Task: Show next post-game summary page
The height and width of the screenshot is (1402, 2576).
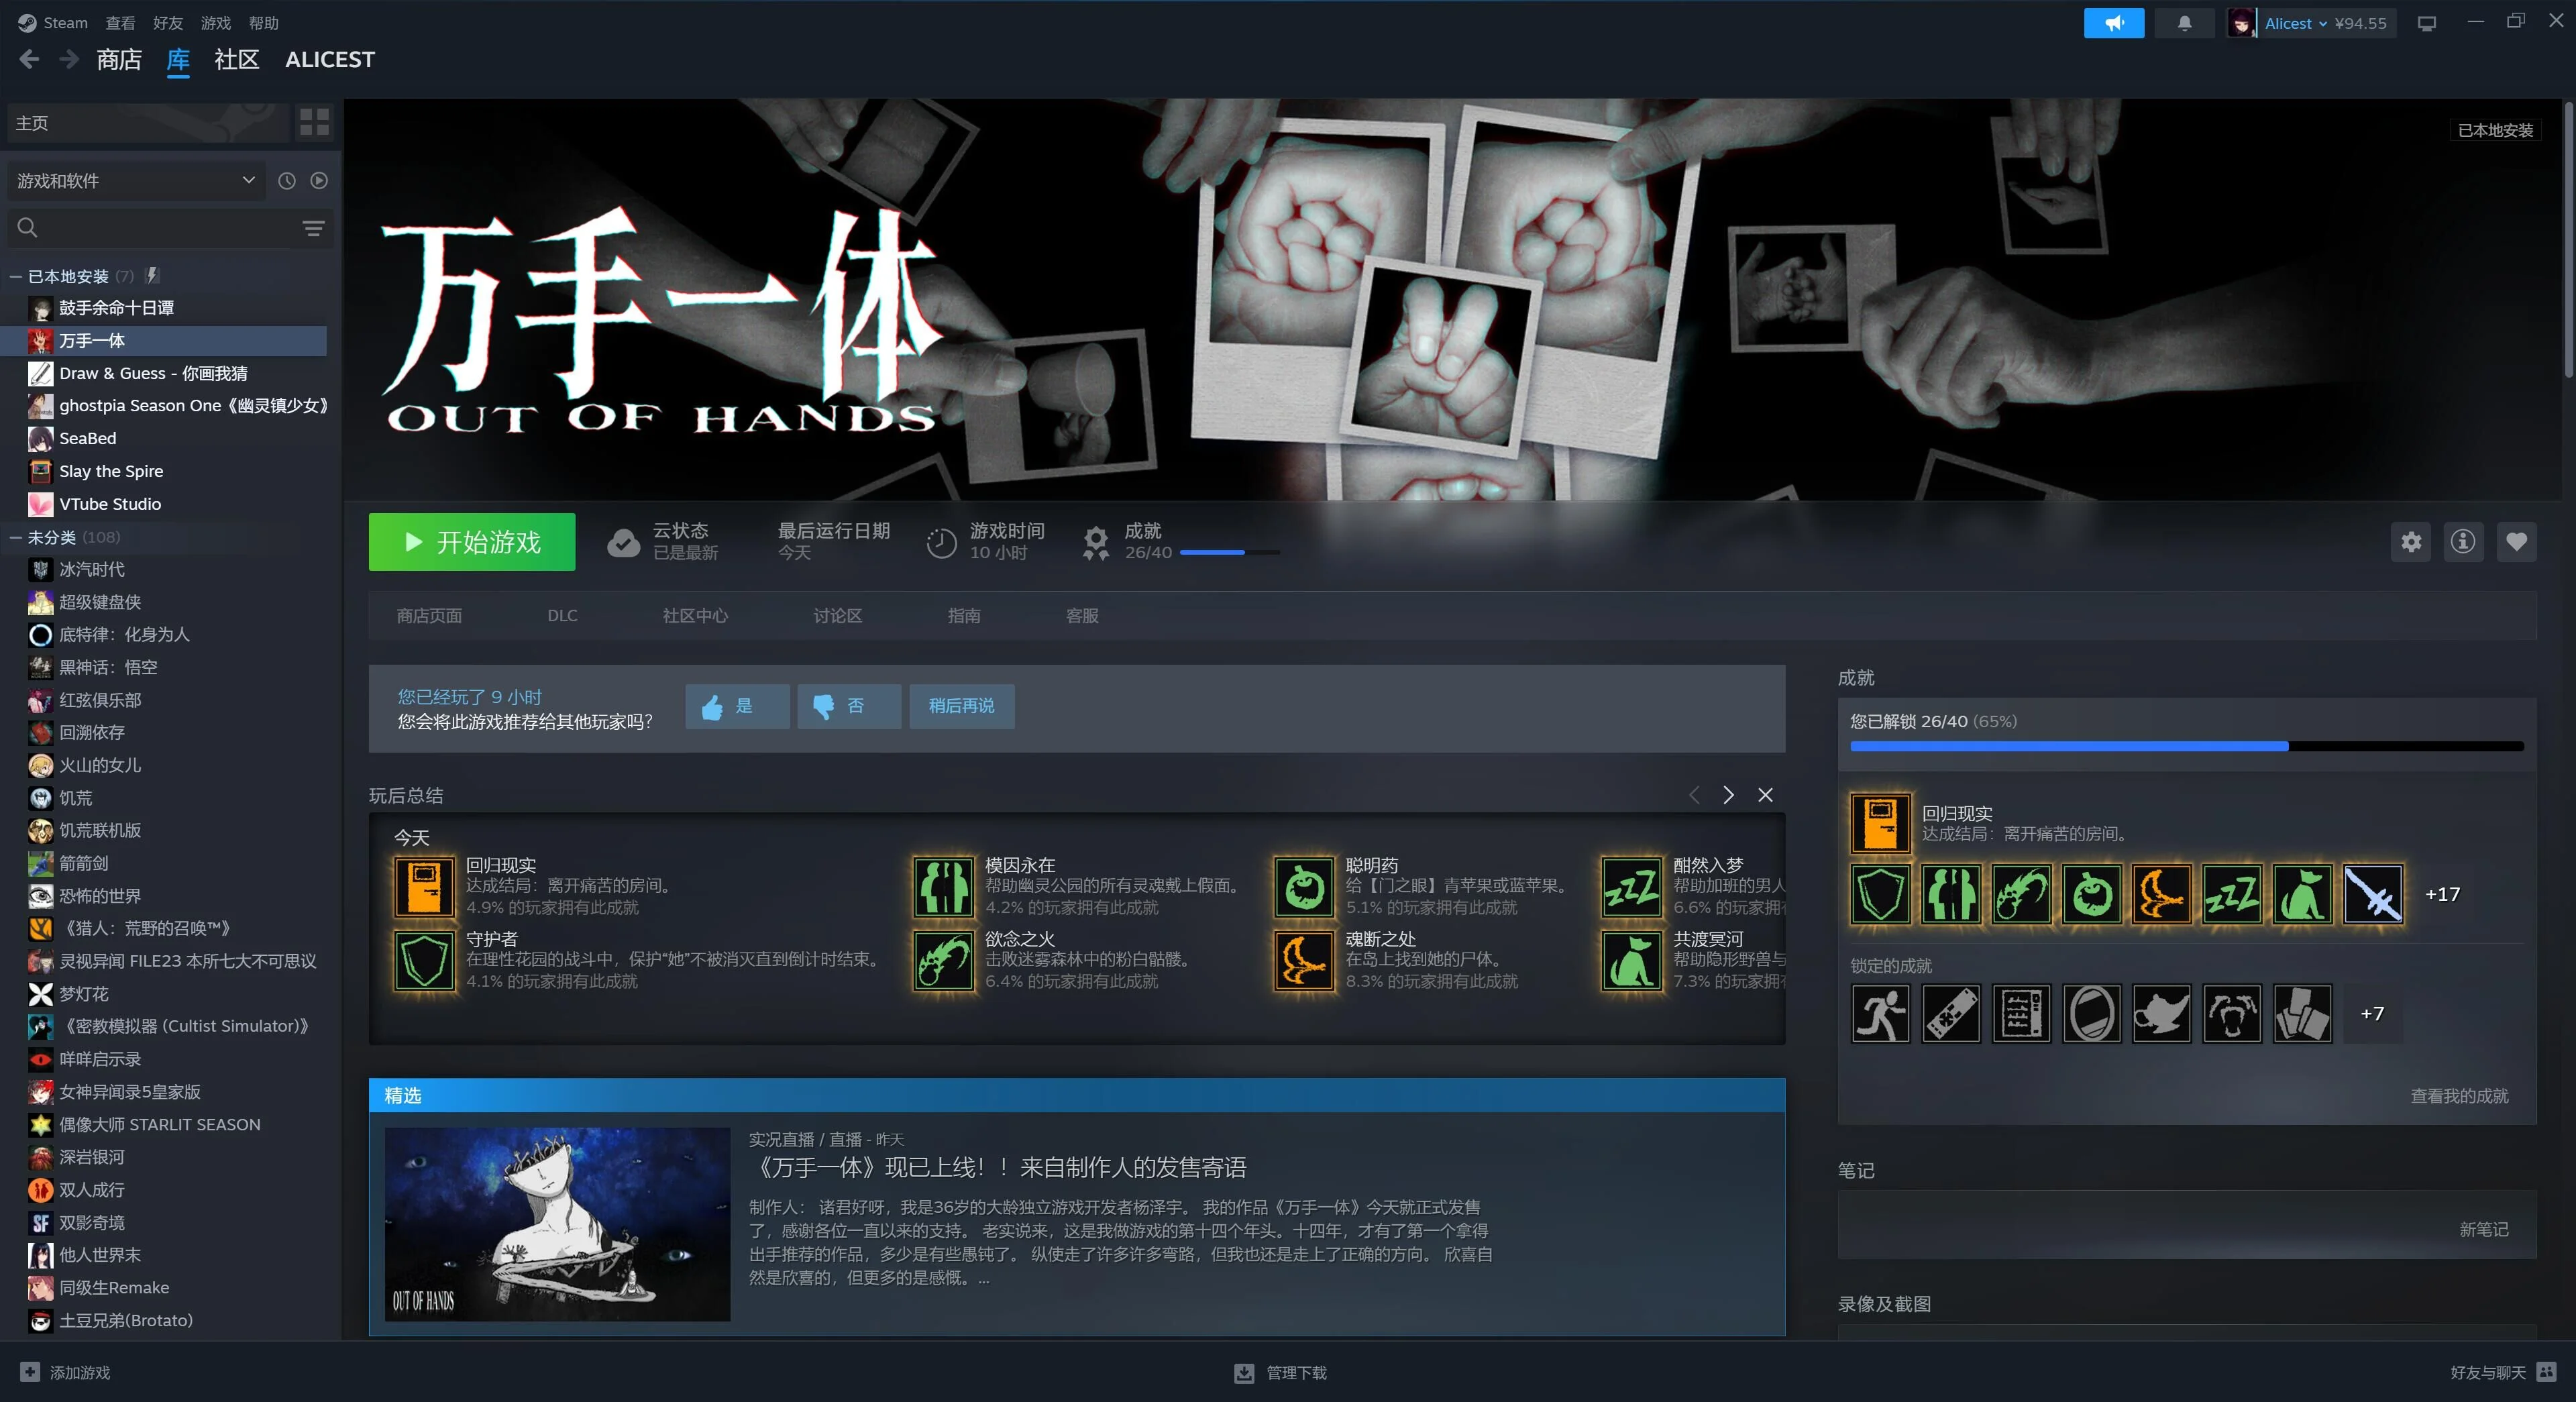Action: coord(1728,795)
